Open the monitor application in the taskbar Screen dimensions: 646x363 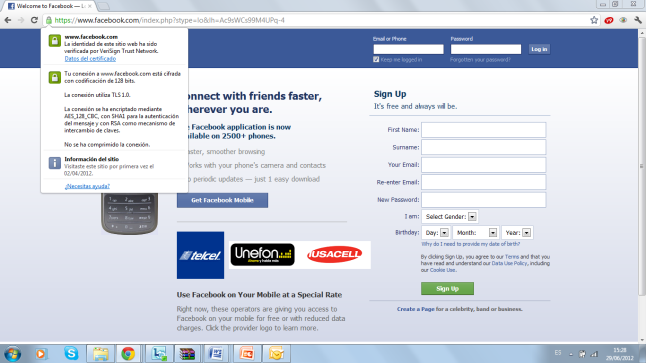coord(159,354)
